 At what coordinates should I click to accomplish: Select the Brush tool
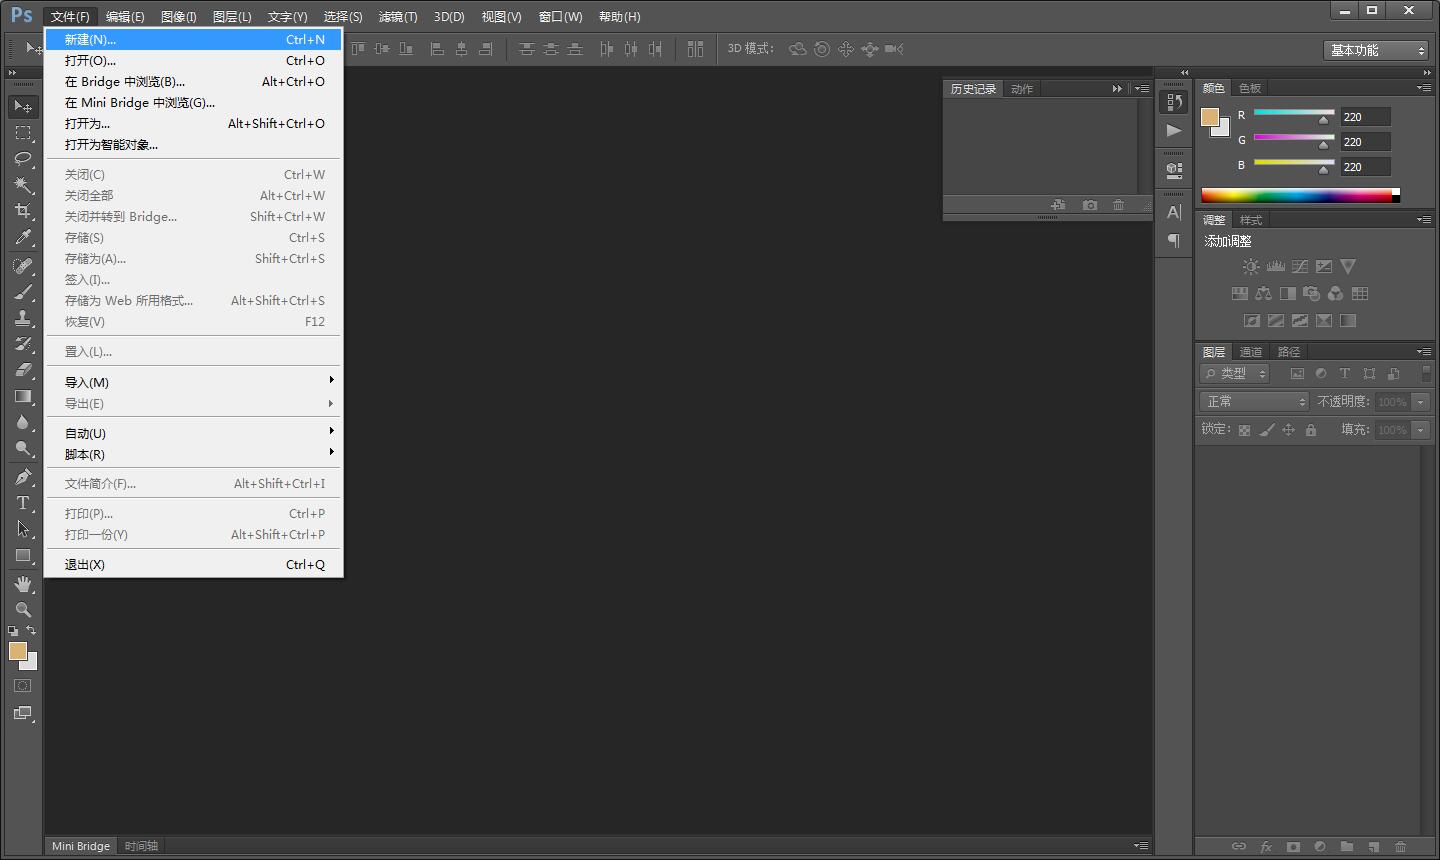pyautogui.click(x=23, y=292)
